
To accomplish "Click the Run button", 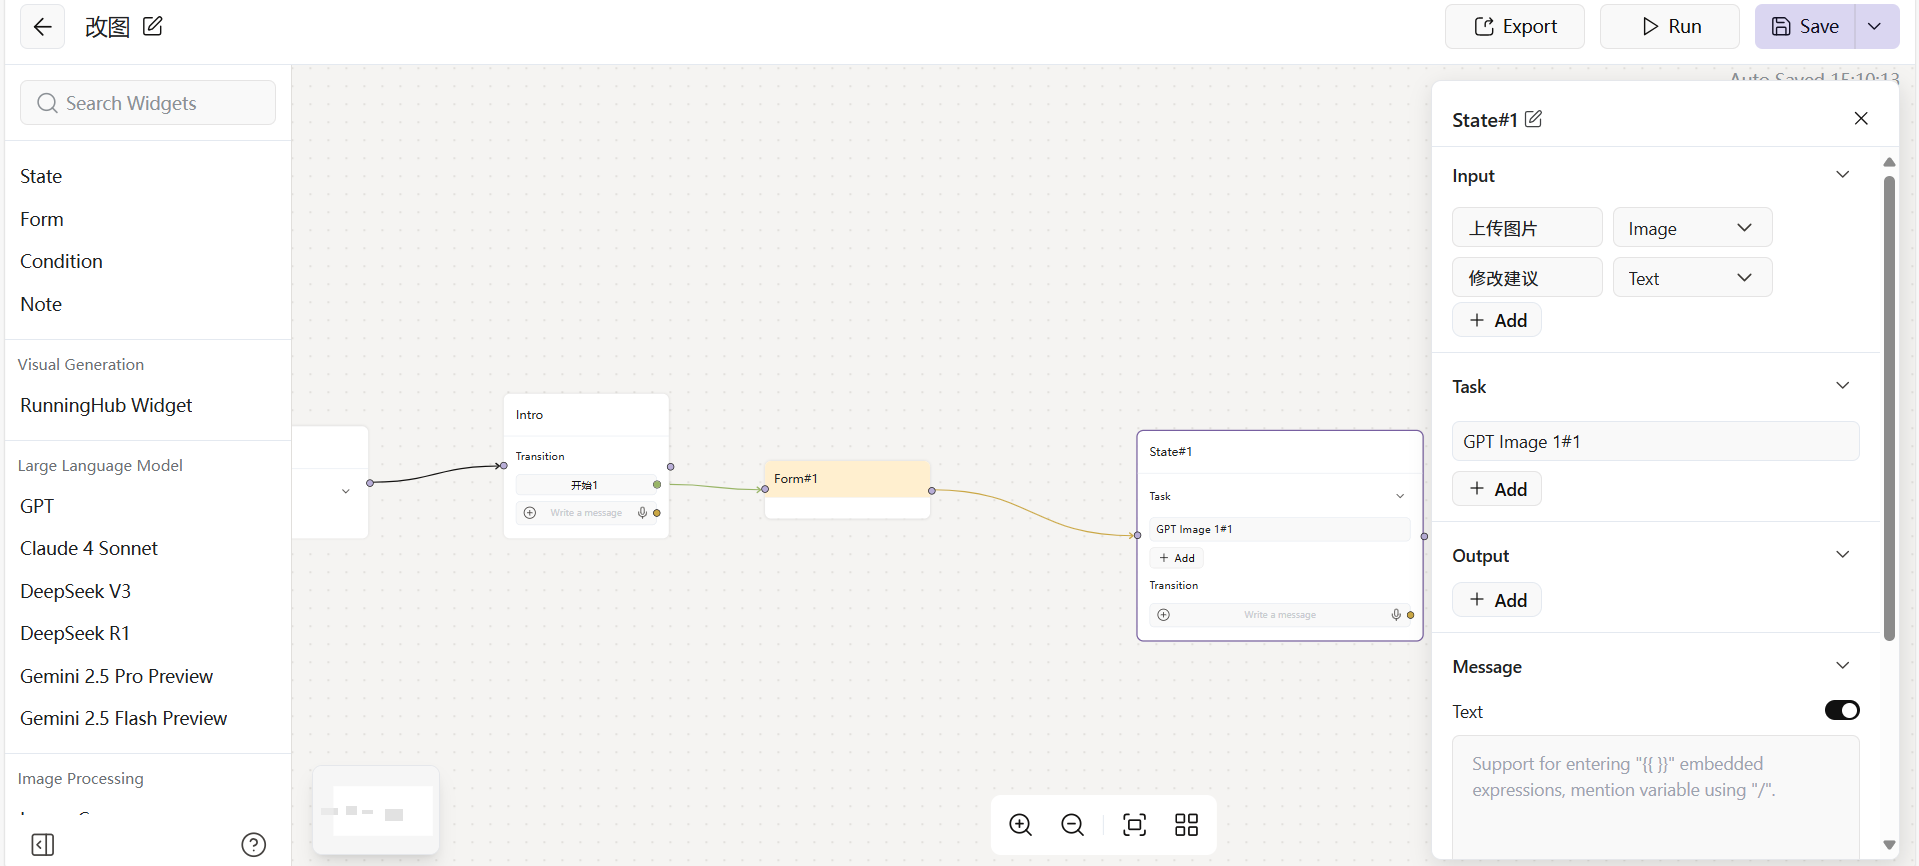I will pyautogui.click(x=1669, y=27).
